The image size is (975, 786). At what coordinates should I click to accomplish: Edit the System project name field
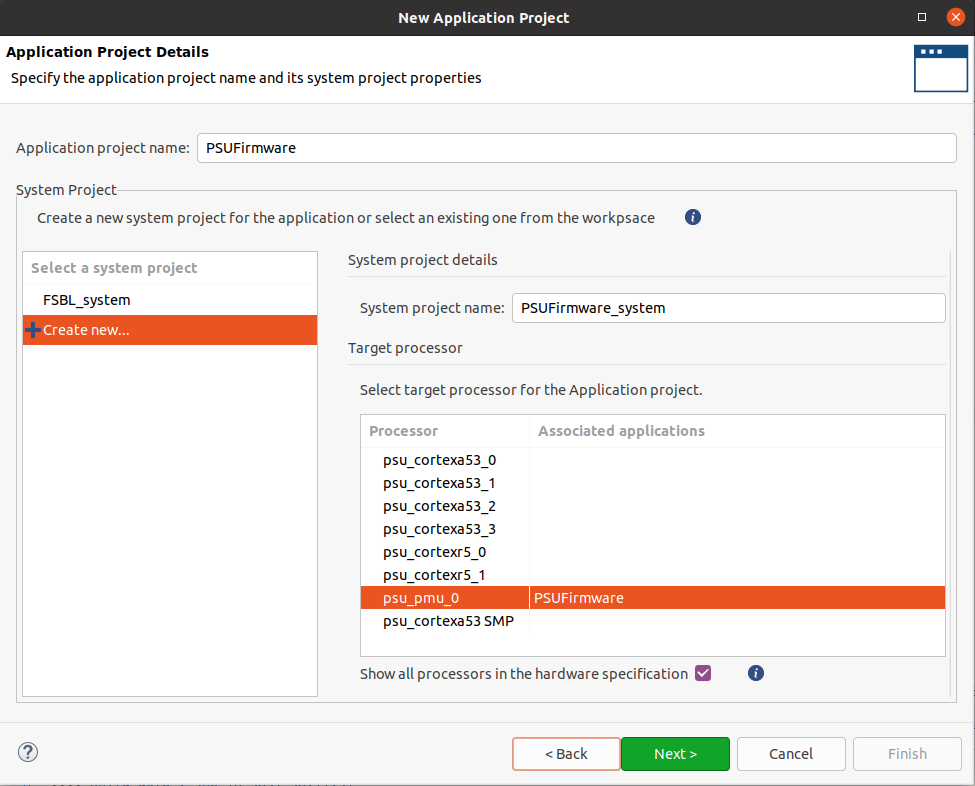(x=728, y=307)
